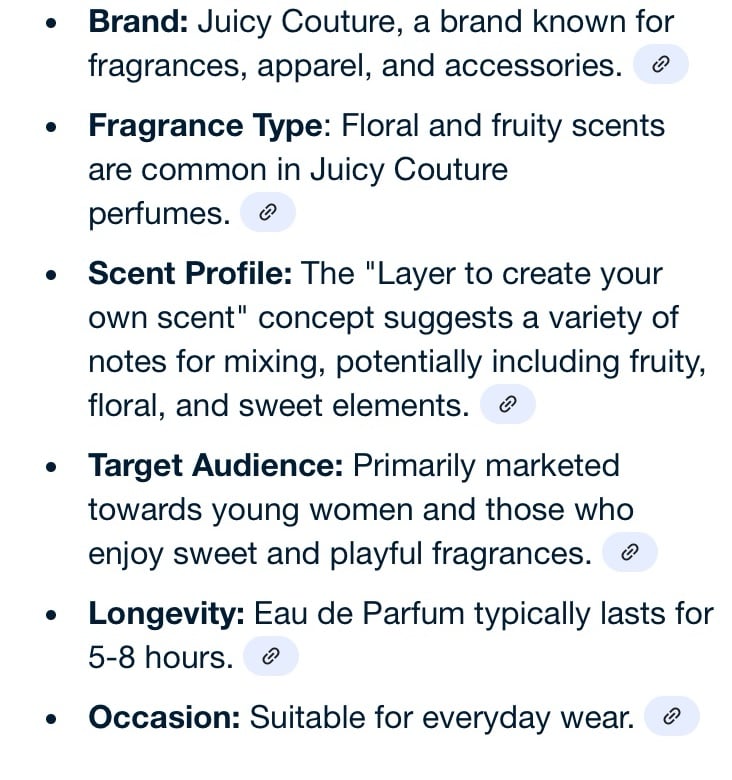This screenshot has height=780, width=732.
Task: Click the phrase 'Floral and fruity scents'
Action: (x=503, y=126)
